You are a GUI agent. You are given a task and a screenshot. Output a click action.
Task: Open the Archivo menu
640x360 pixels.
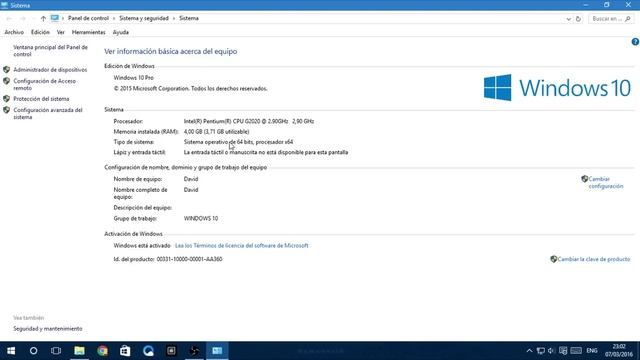click(x=14, y=32)
